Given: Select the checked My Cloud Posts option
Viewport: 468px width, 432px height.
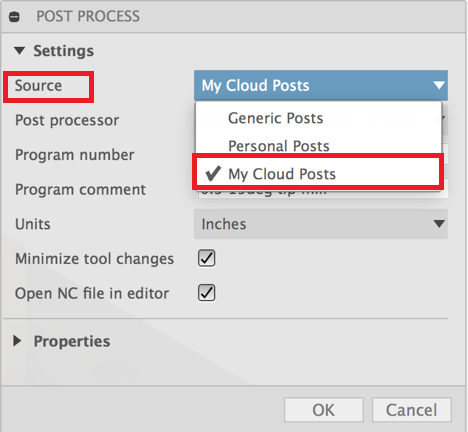Looking at the screenshot, I should tap(318, 173).
